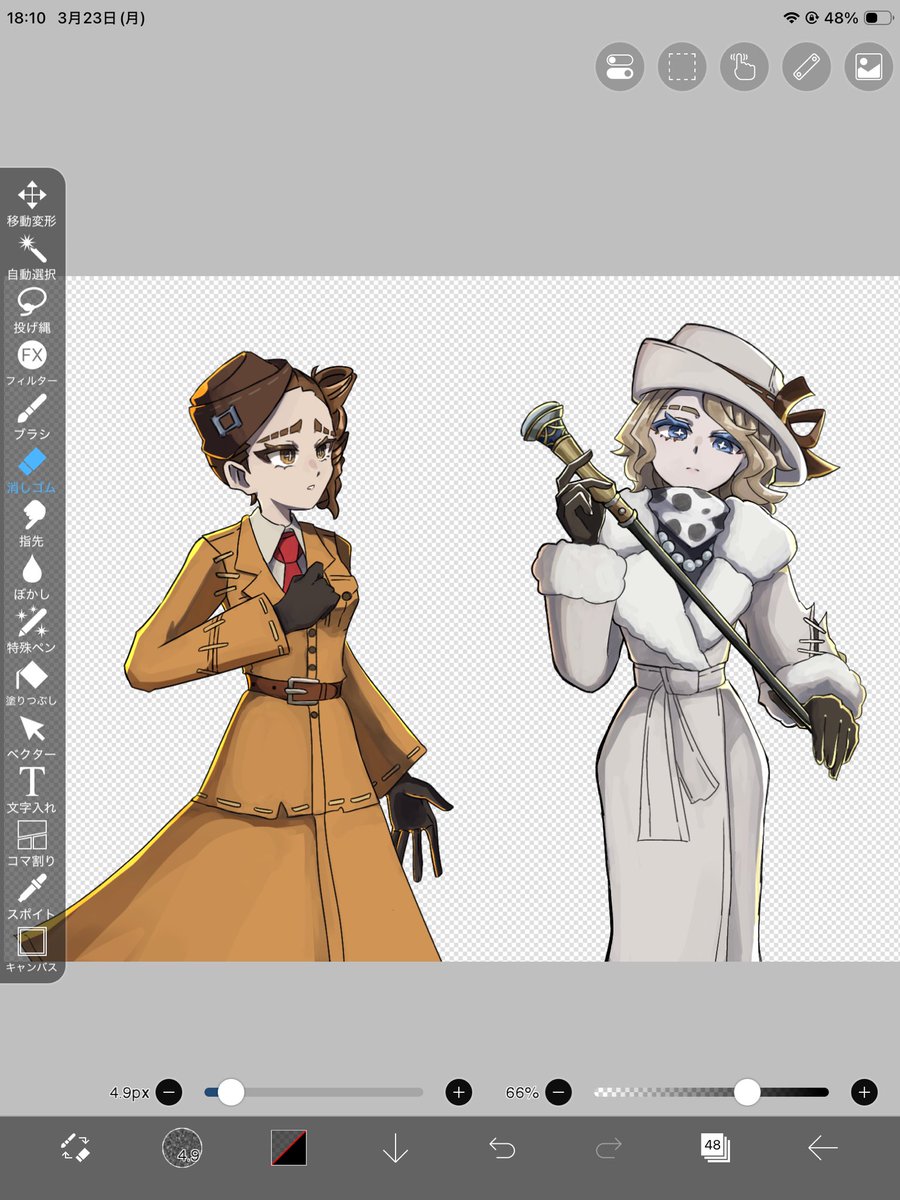This screenshot has height=1200, width=900.
Task: Decrease opacity with minus button
Action: click(x=559, y=1092)
